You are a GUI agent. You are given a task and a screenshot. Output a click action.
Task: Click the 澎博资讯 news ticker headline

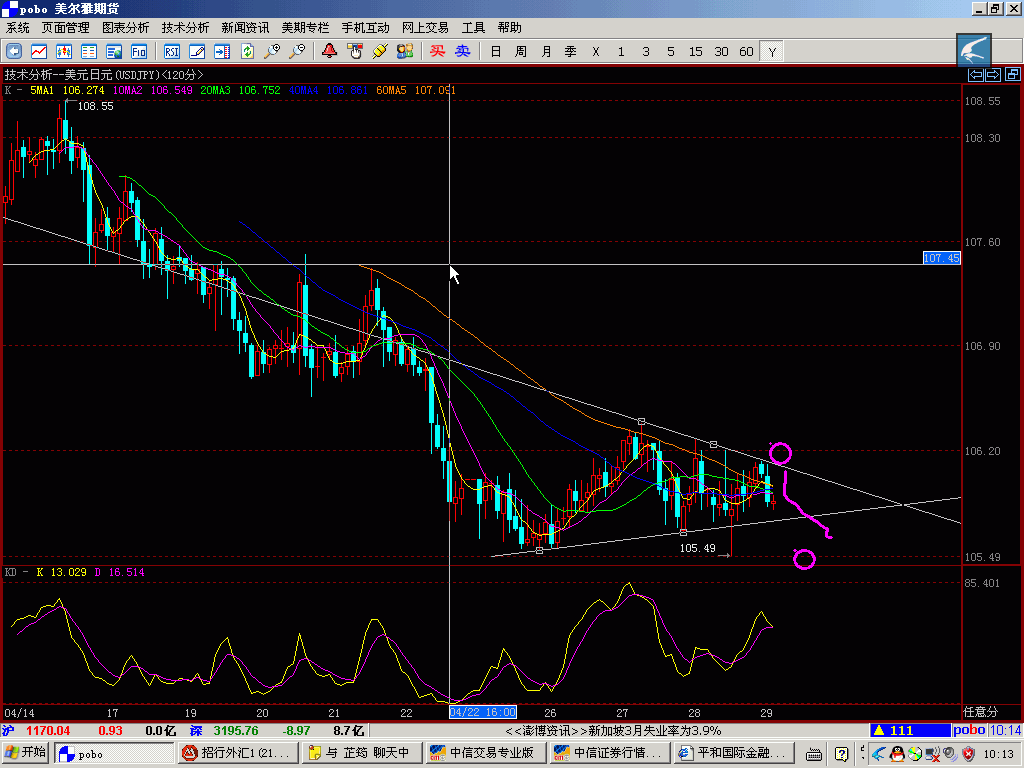pyautogui.click(x=613, y=730)
